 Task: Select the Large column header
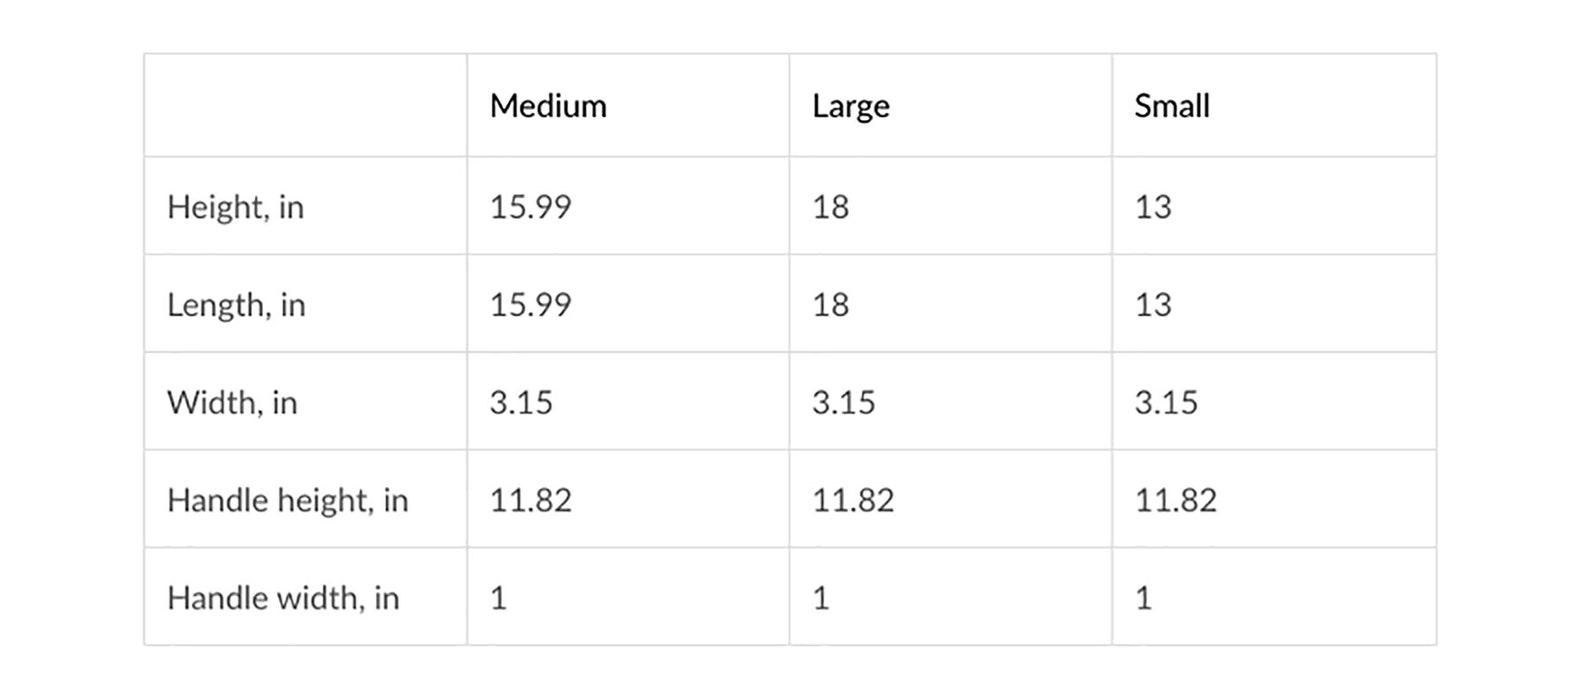point(850,106)
